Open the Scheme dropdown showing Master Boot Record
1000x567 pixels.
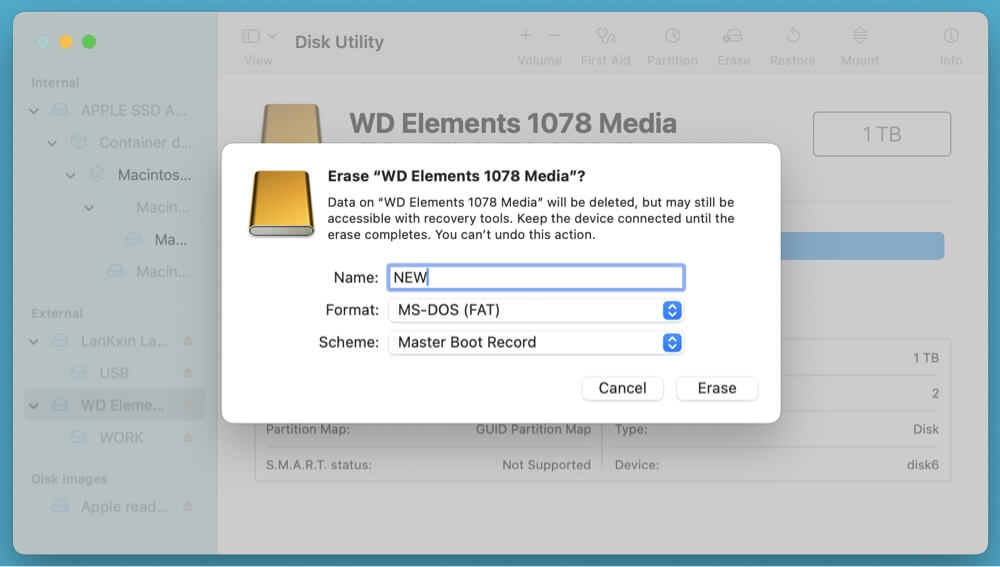536,342
